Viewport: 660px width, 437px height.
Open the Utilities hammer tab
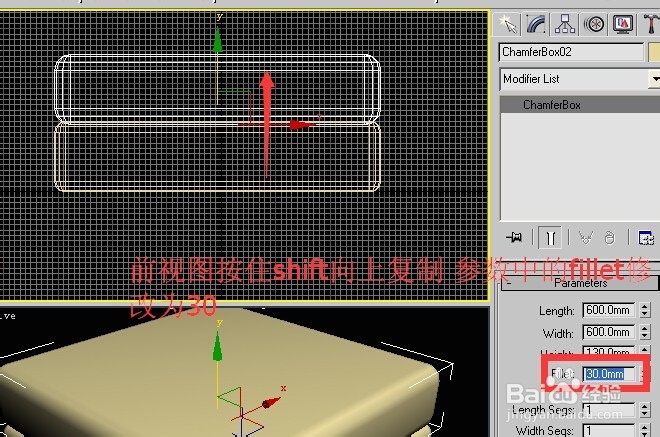point(650,24)
